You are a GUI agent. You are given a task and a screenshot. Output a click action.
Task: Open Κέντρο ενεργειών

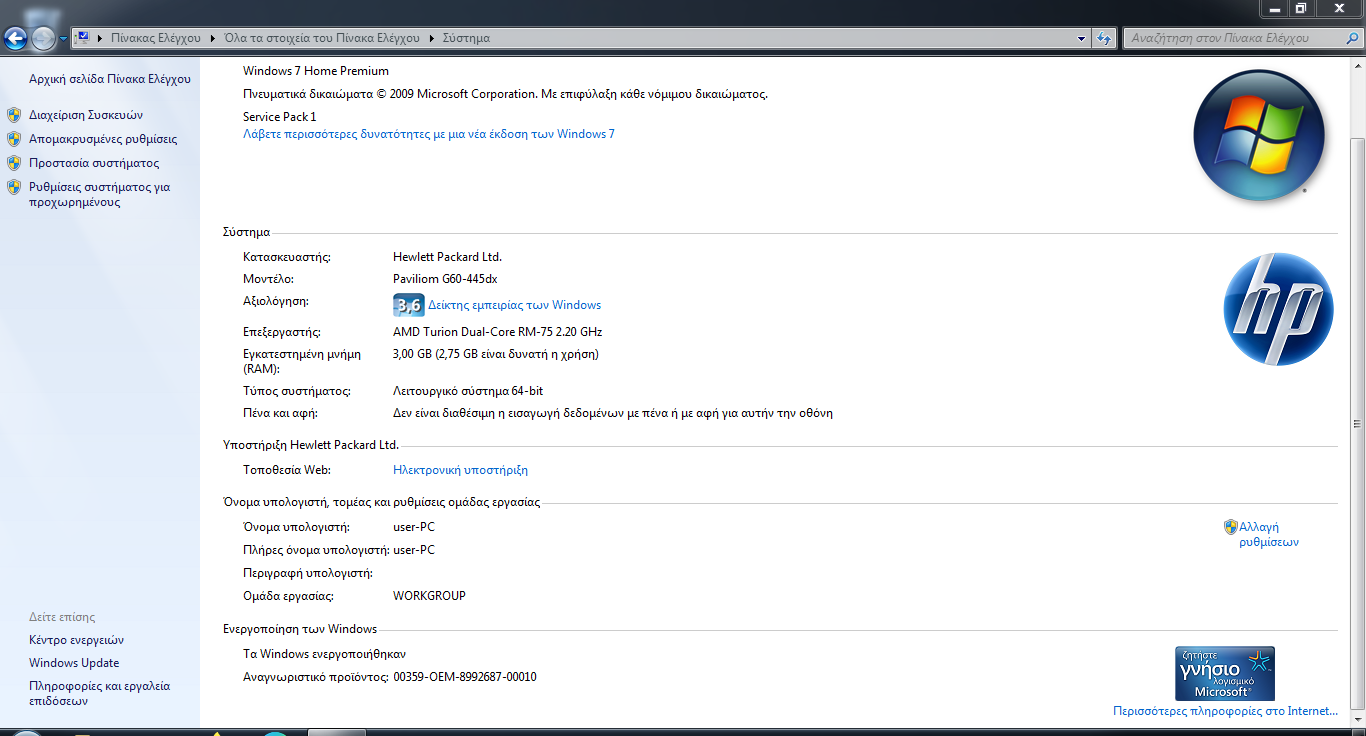[x=77, y=640]
